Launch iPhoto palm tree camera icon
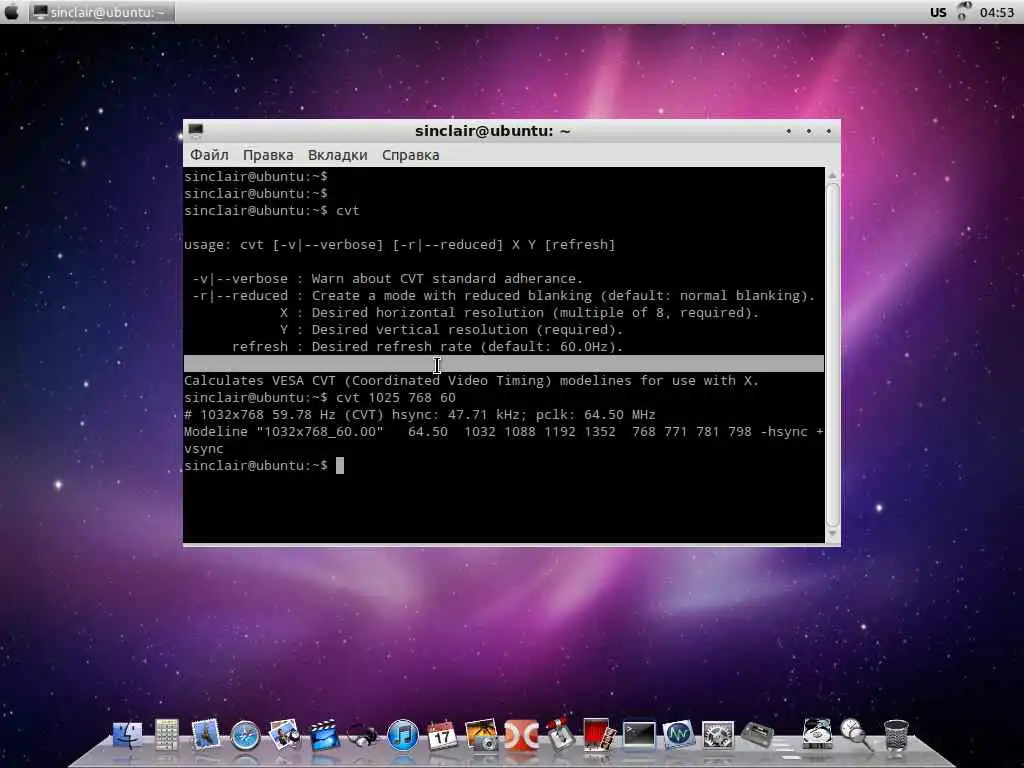This screenshot has width=1024, height=768. [x=482, y=735]
